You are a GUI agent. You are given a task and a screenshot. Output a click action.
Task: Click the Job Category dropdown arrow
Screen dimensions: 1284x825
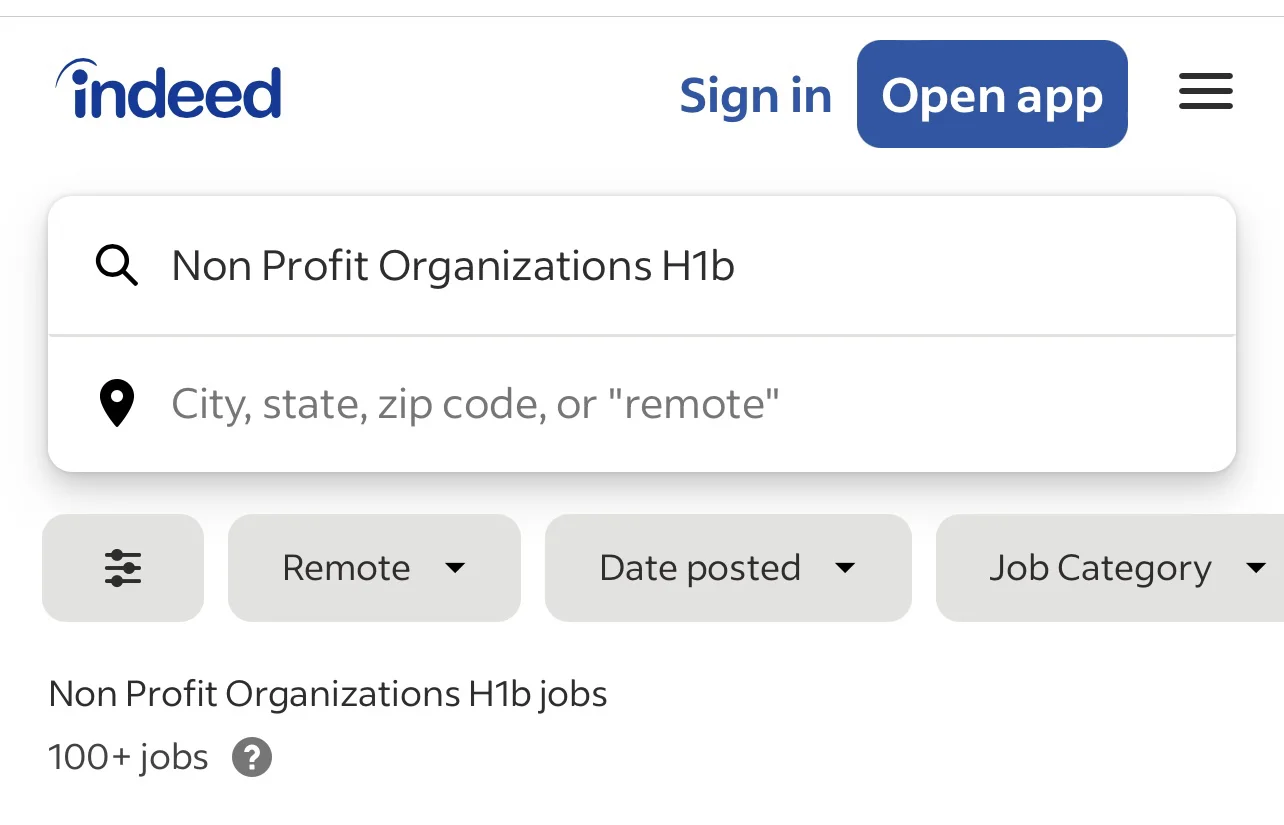(x=1256, y=568)
